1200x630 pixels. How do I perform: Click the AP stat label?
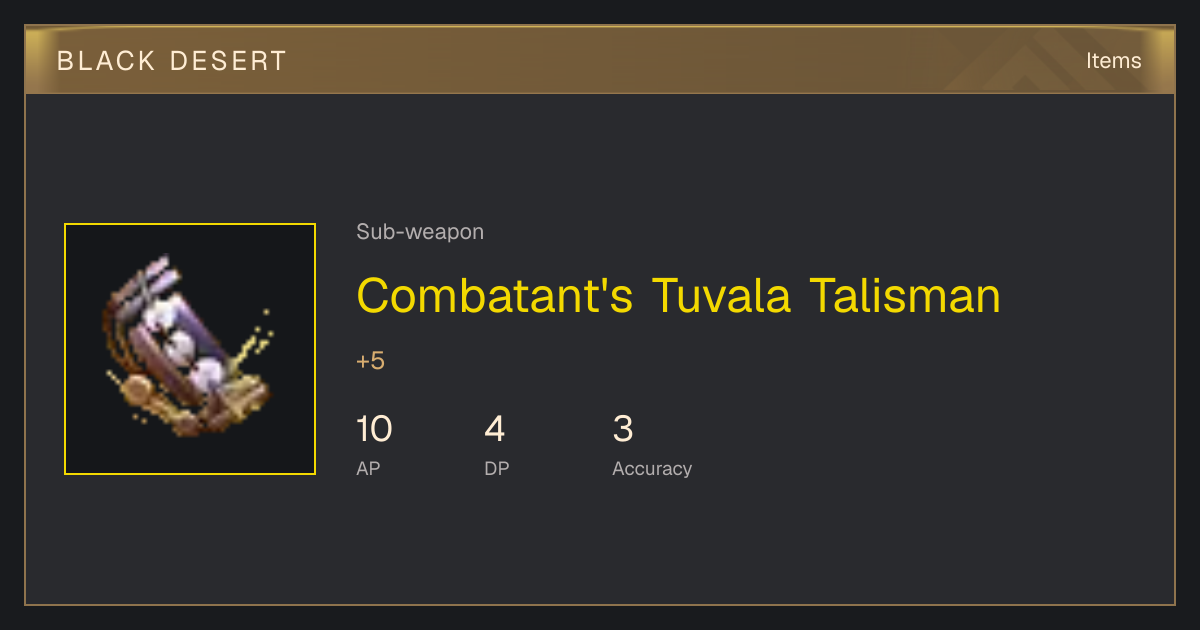tap(368, 468)
